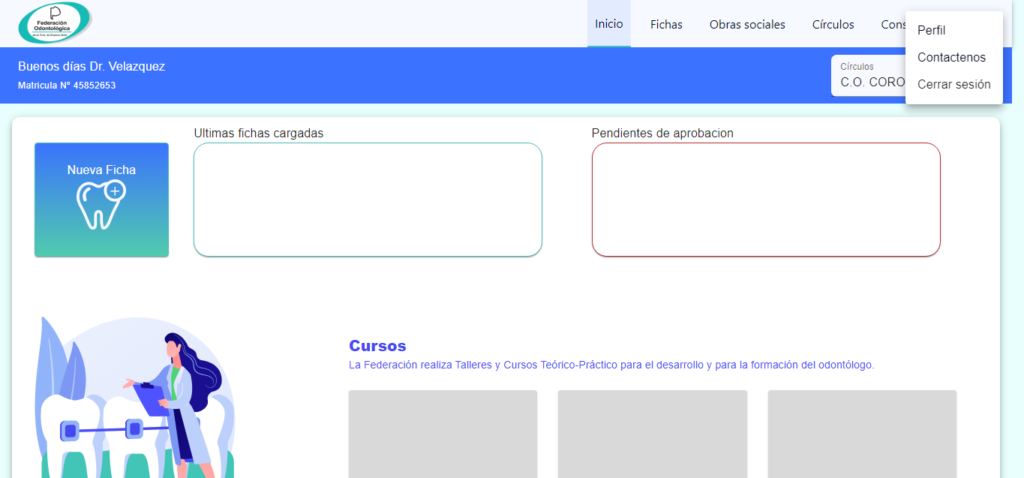The image size is (1024, 478).
Task: Click the Matricula Nº 45852653 text
Action: 66,85
